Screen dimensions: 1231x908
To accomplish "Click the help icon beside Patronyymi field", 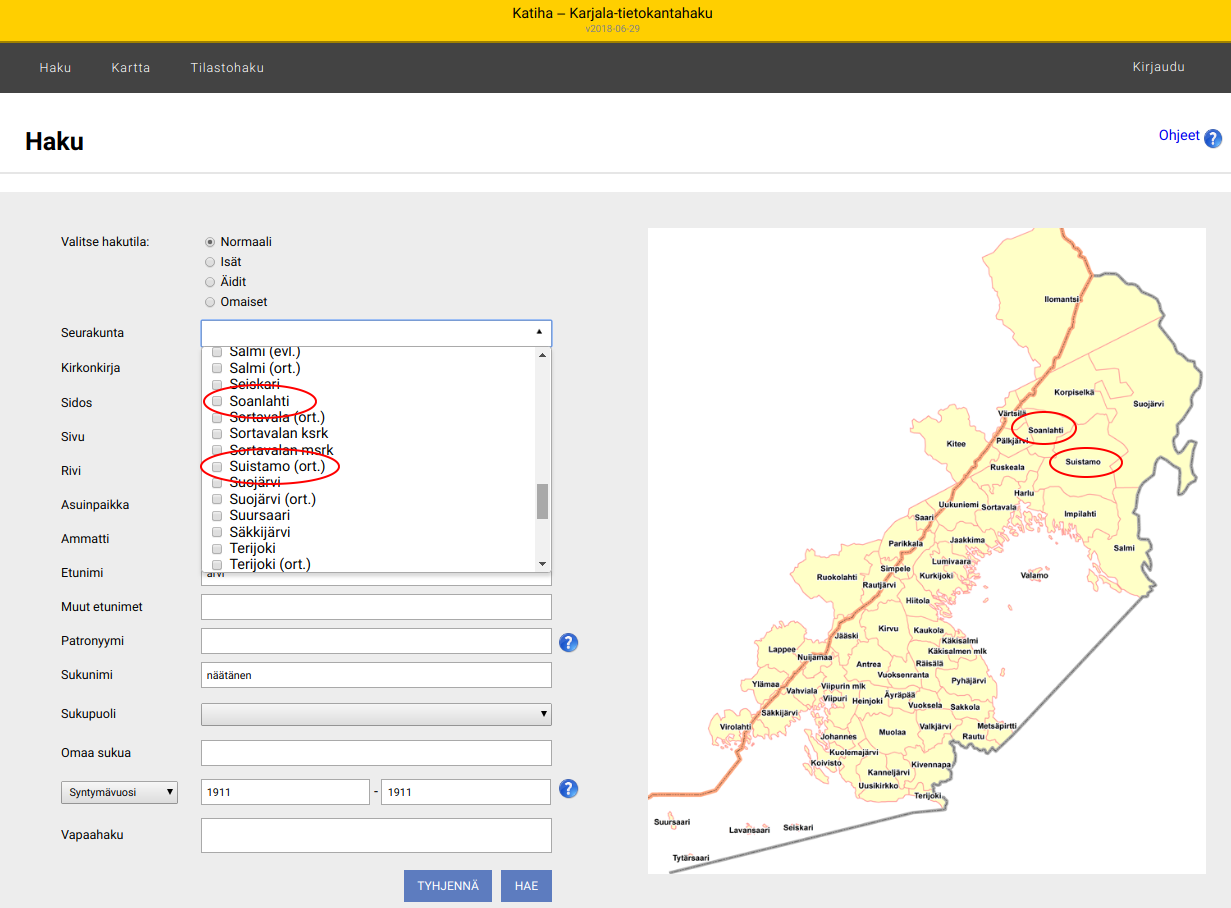I will 569,642.
